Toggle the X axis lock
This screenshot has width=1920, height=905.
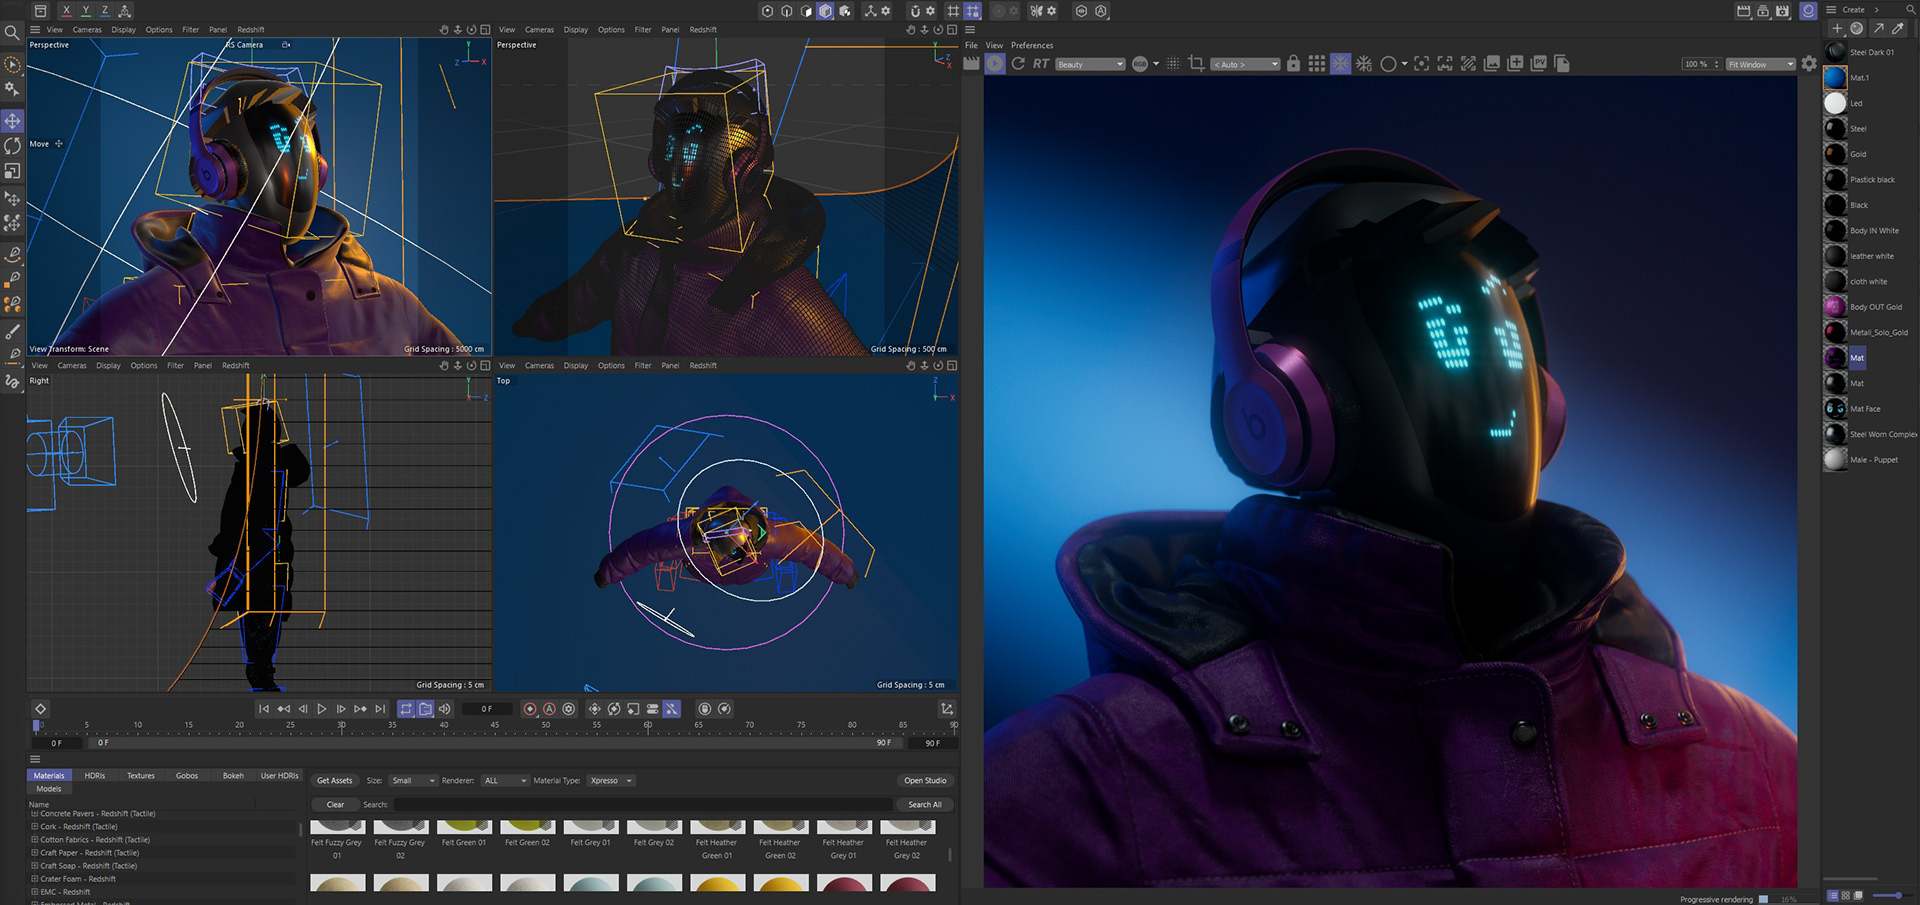66,11
